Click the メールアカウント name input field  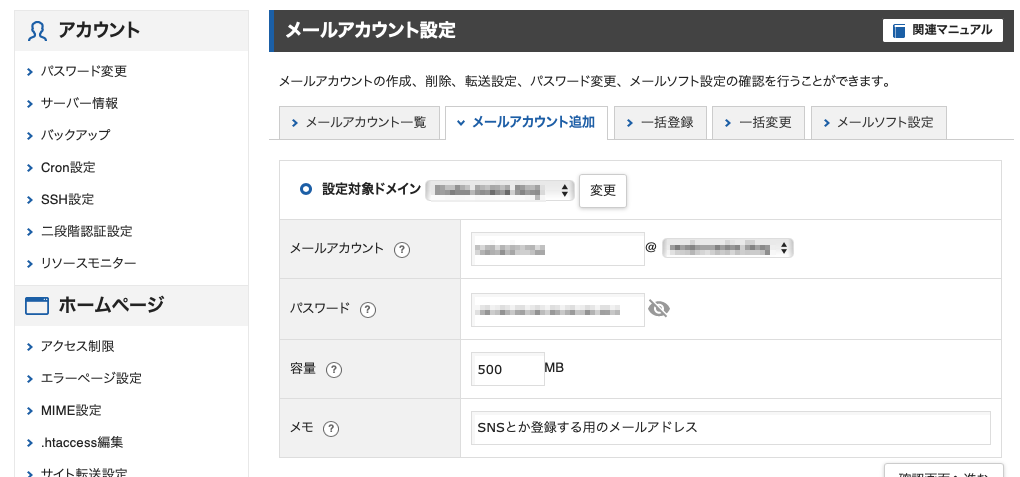(x=557, y=249)
